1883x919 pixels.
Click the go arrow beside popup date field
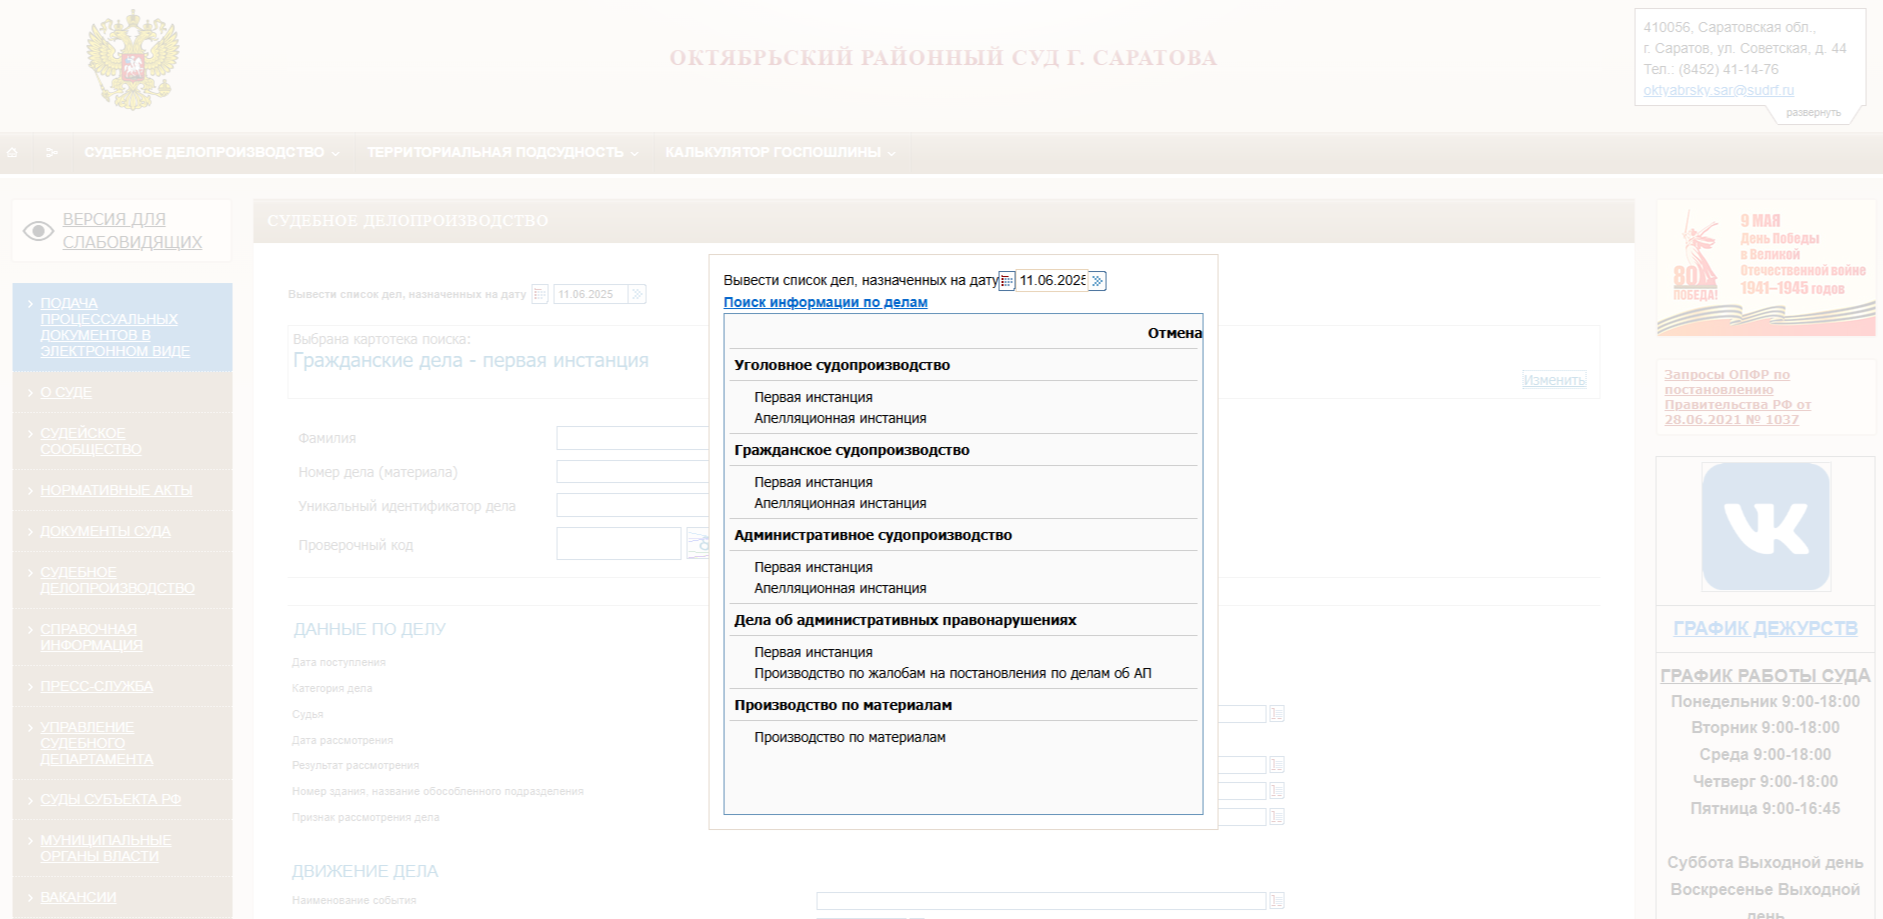(1097, 281)
